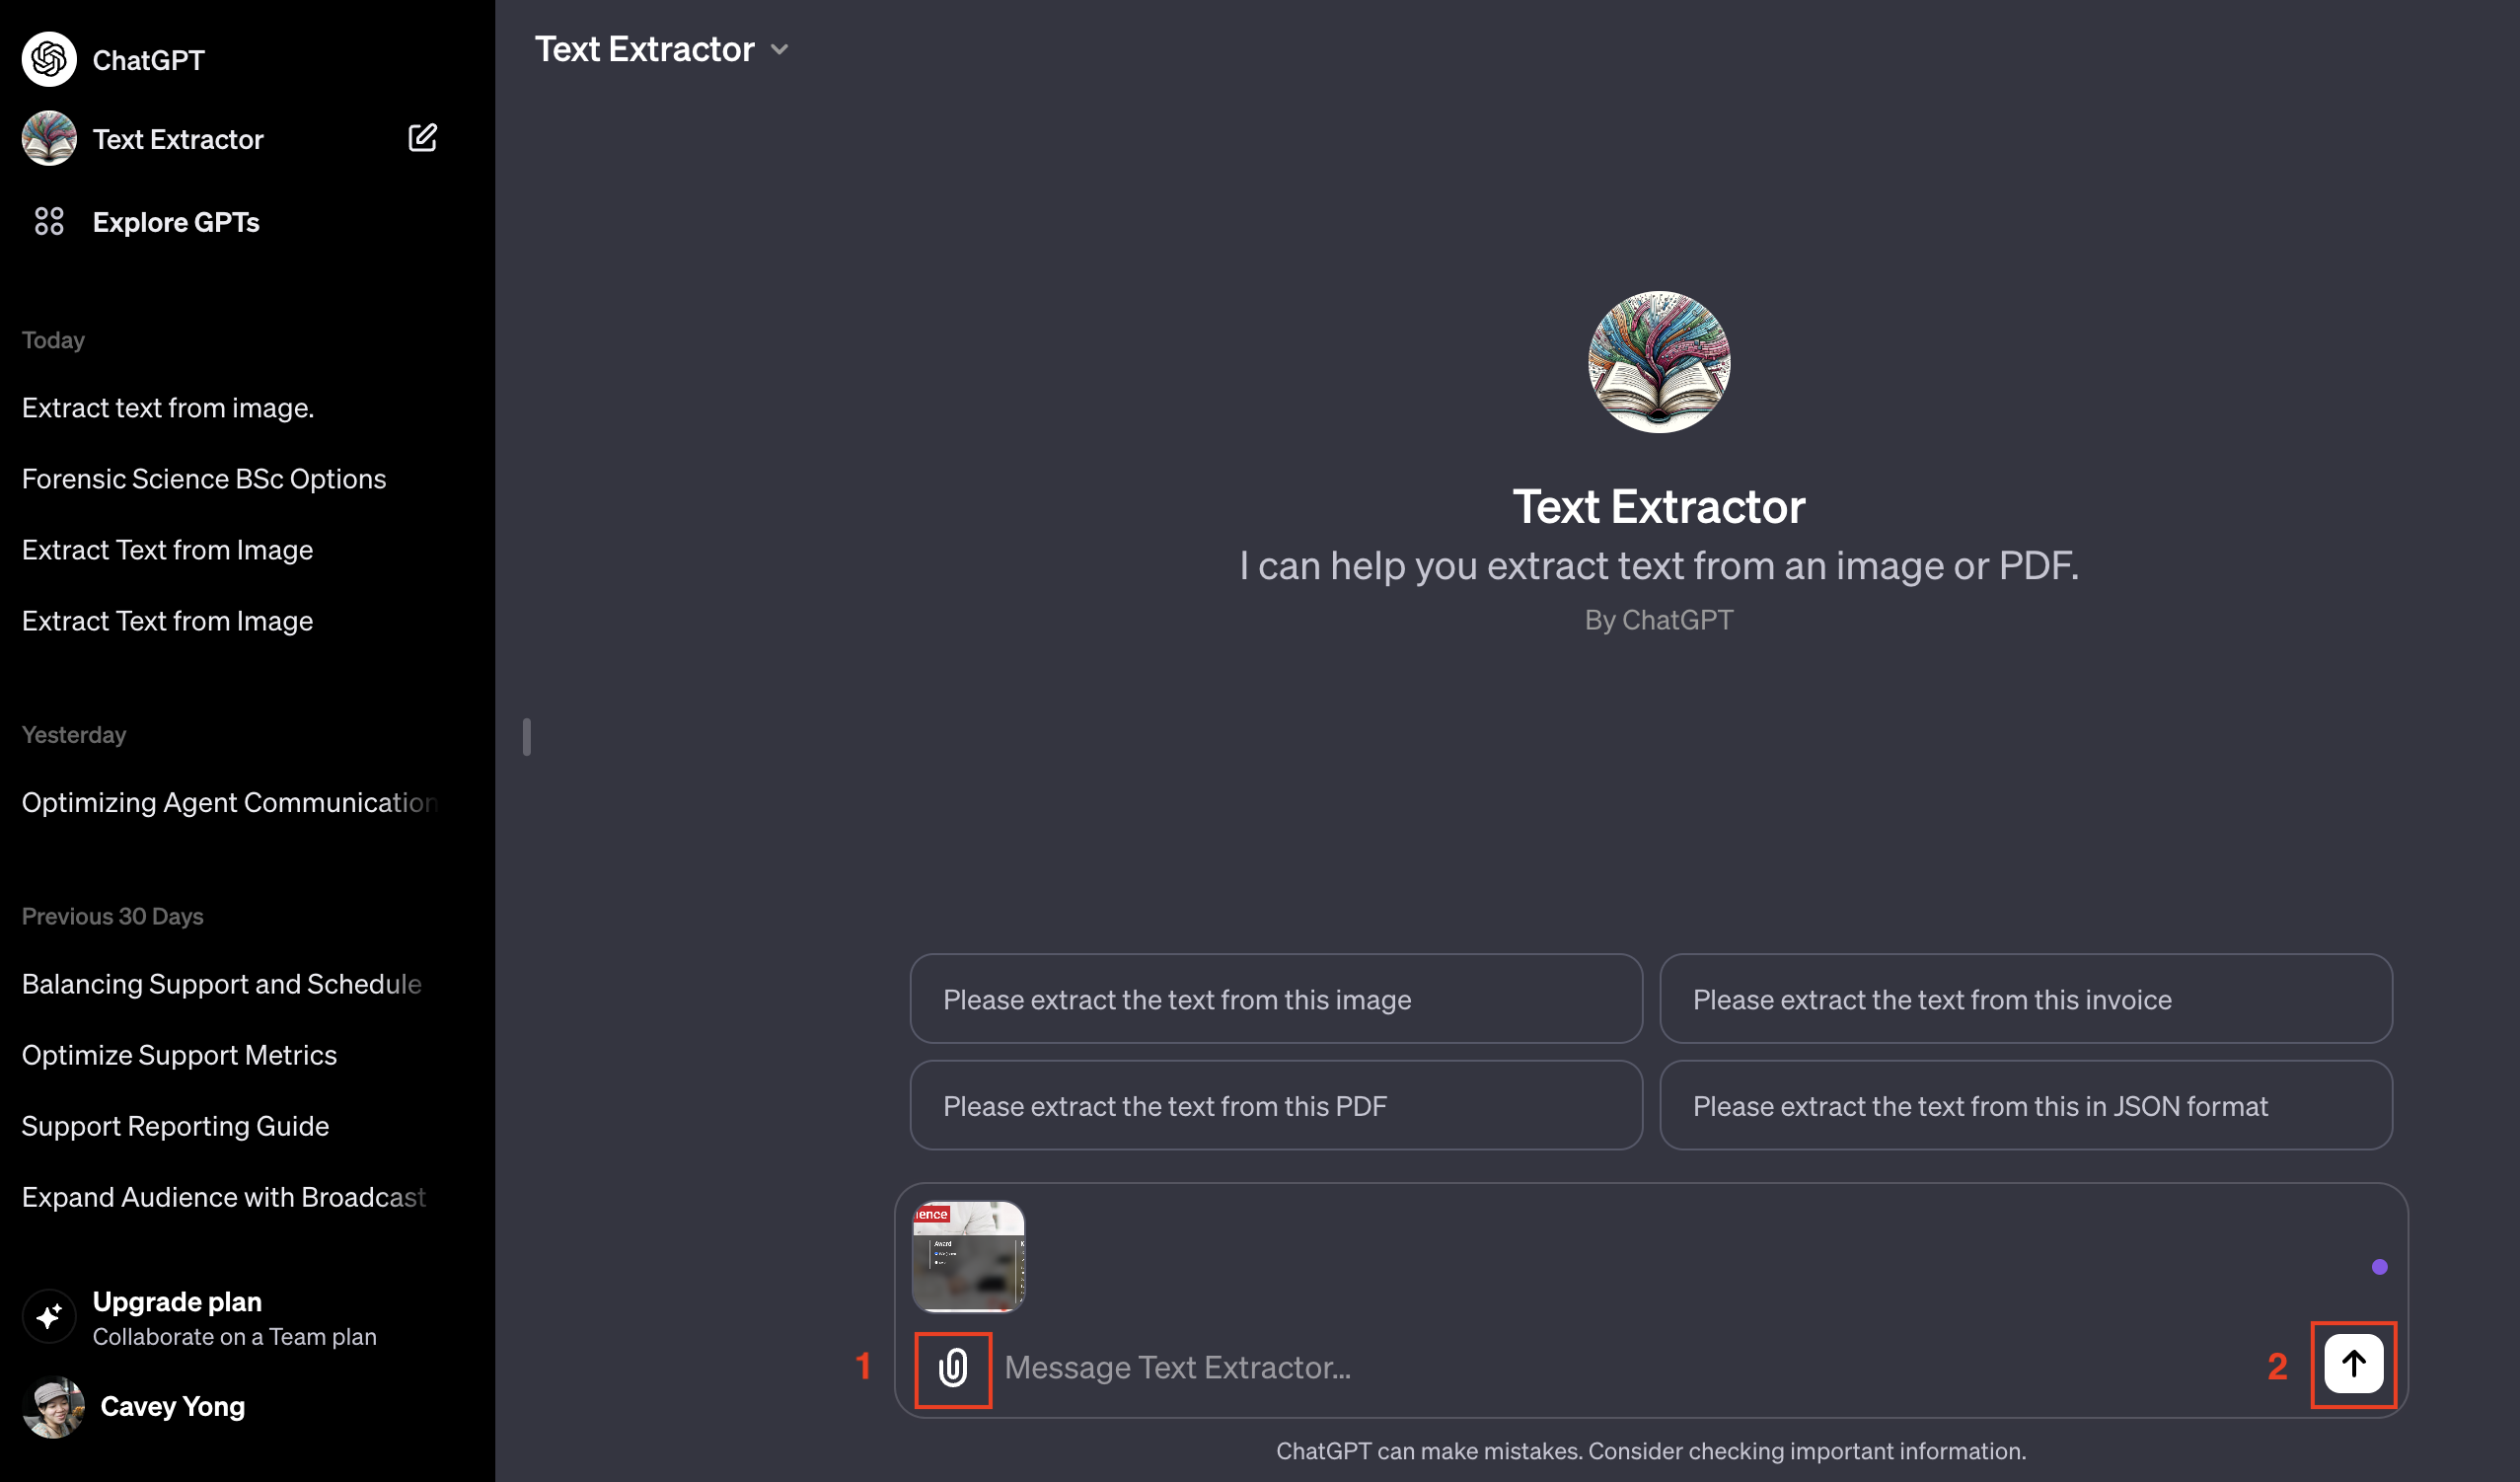The height and width of the screenshot is (1482, 2520).
Task: Click the Explore GPTs menu item
Action: tap(175, 222)
